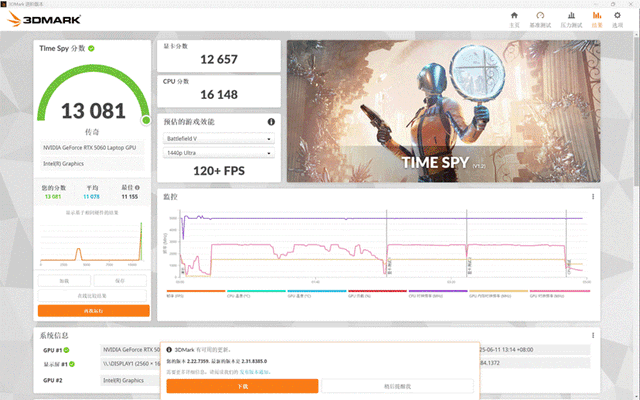
Task: Click the 监控 monitoring panel title
Action: pyautogui.click(x=170, y=197)
